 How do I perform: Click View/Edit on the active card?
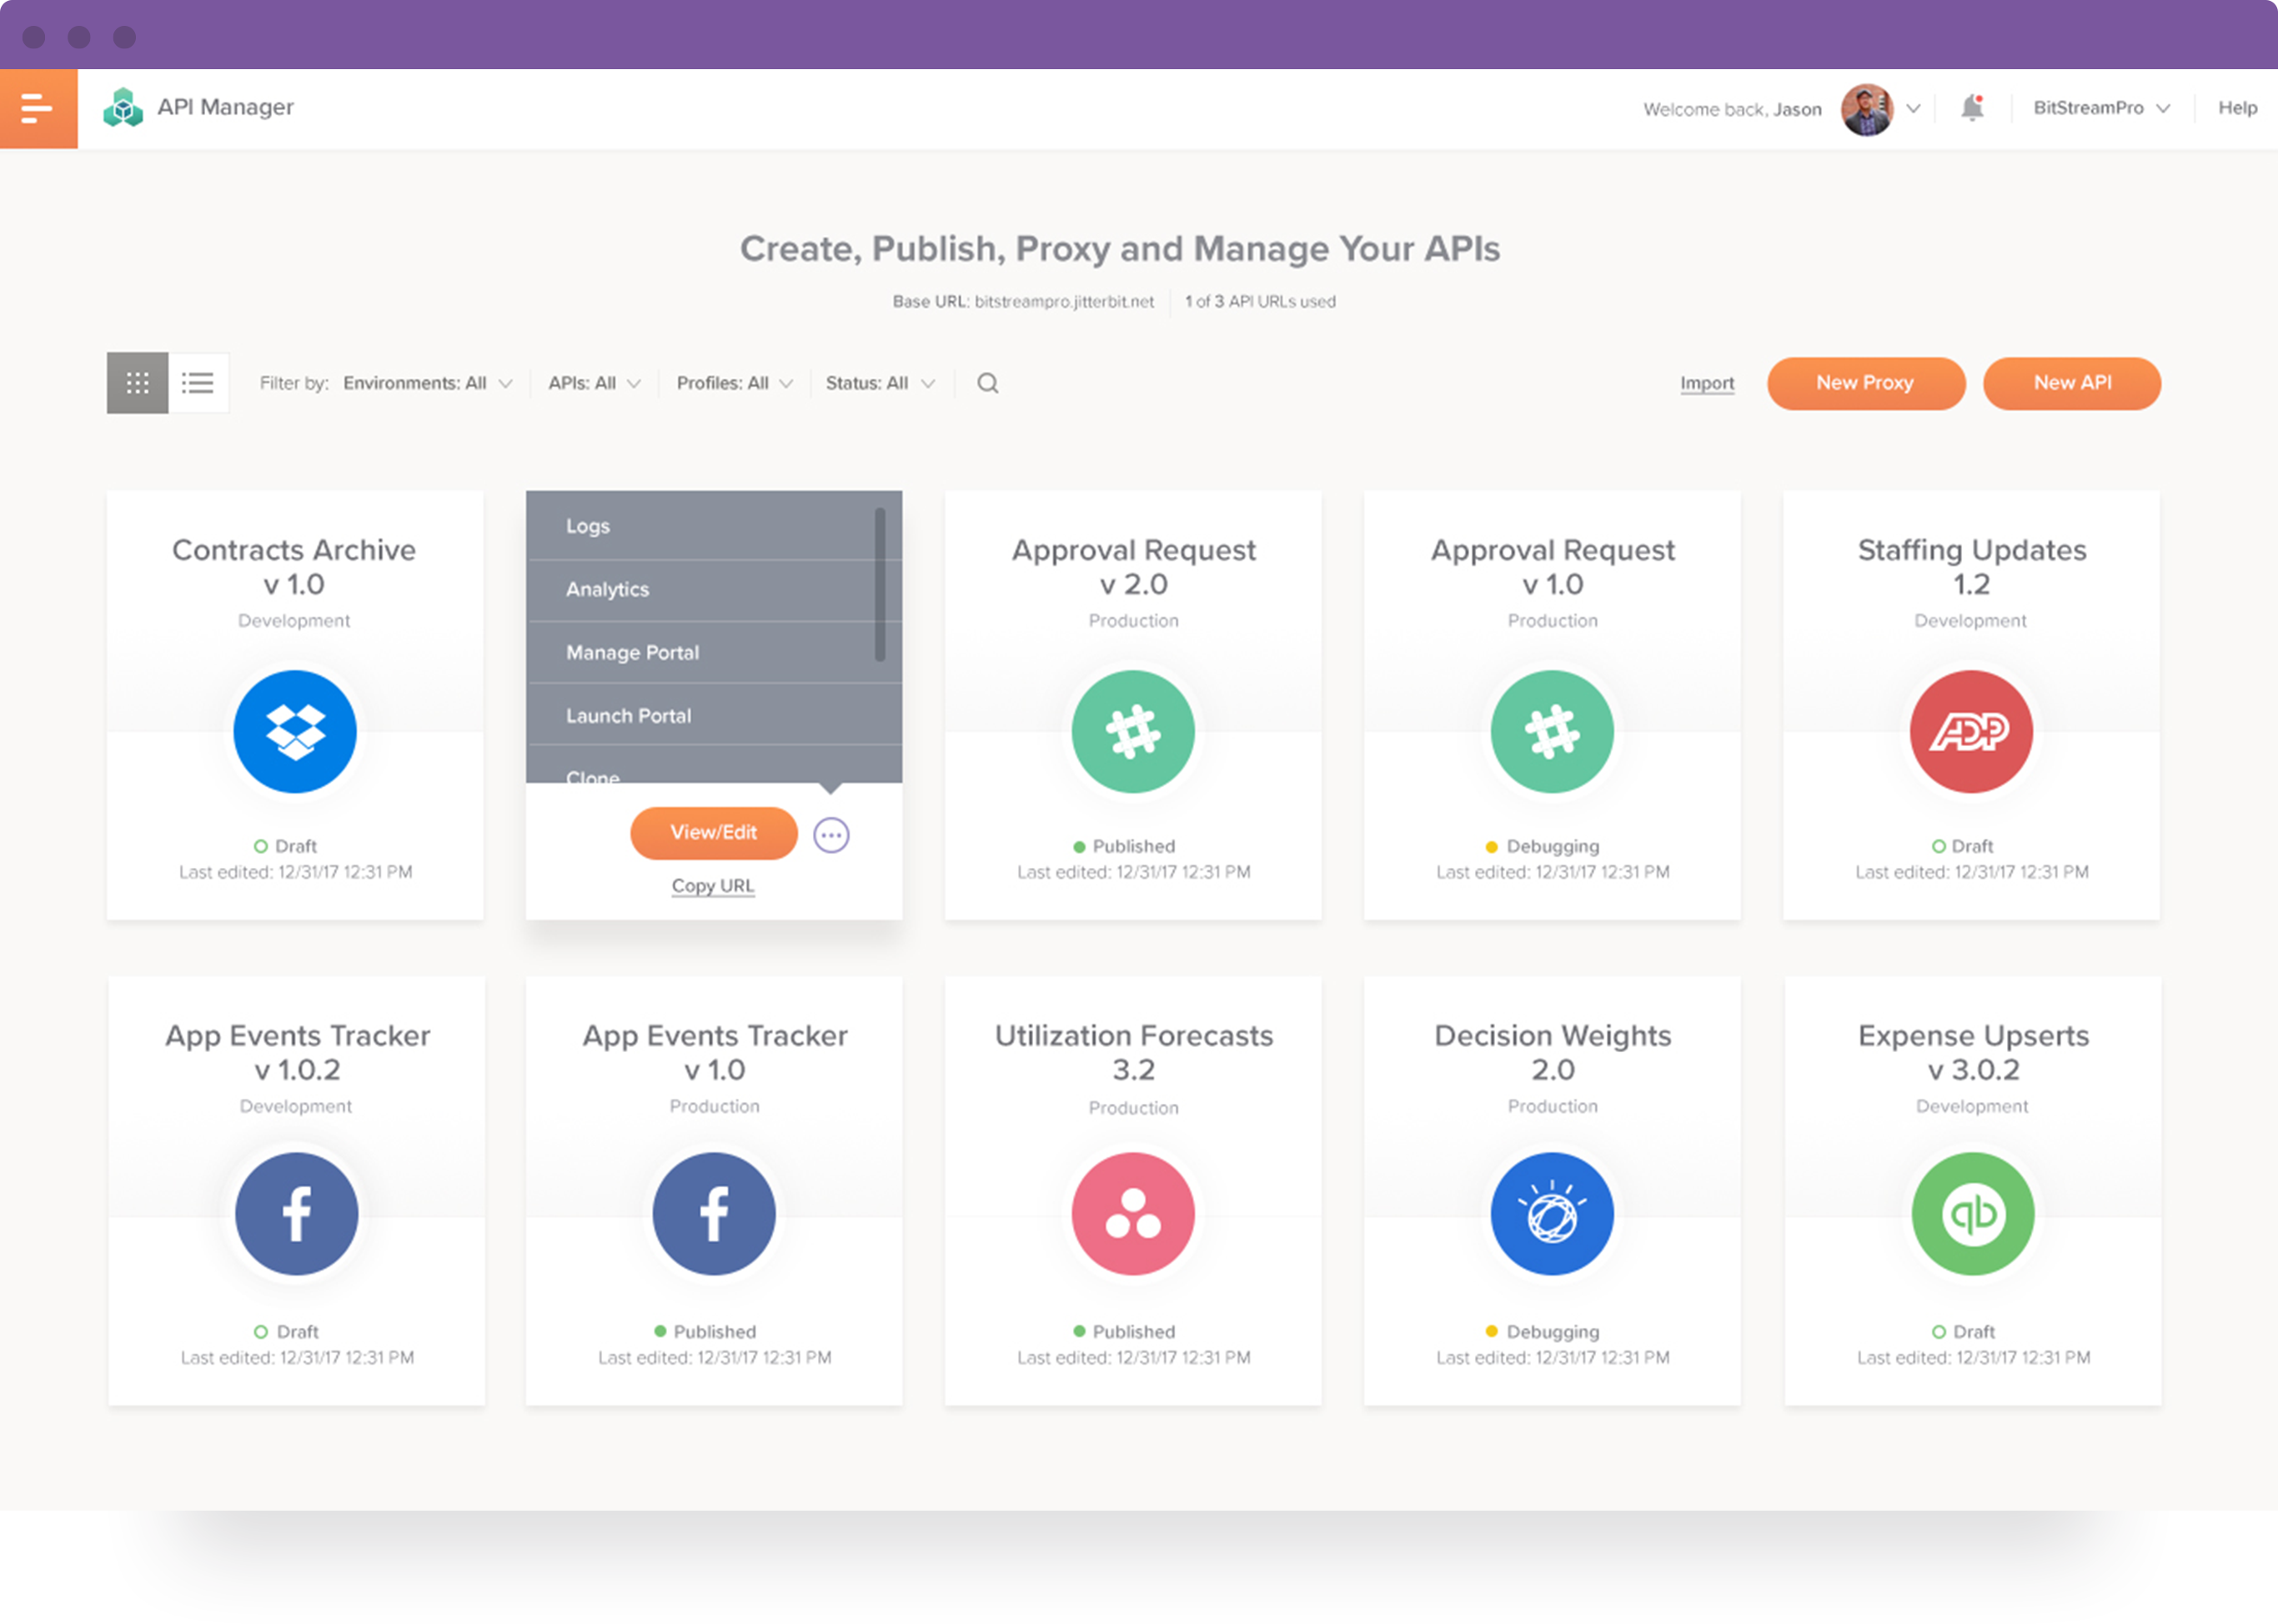point(712,831)
